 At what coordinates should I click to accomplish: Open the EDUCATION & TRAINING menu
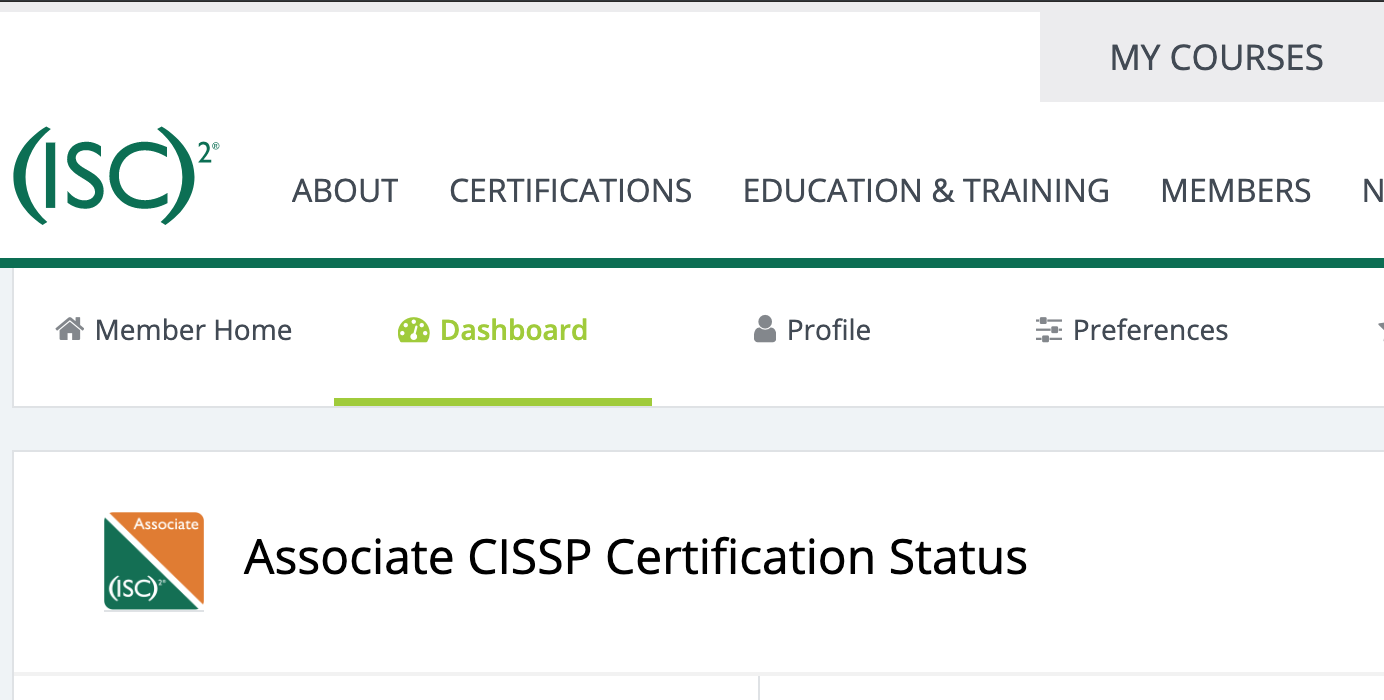(x=926, y=190)
